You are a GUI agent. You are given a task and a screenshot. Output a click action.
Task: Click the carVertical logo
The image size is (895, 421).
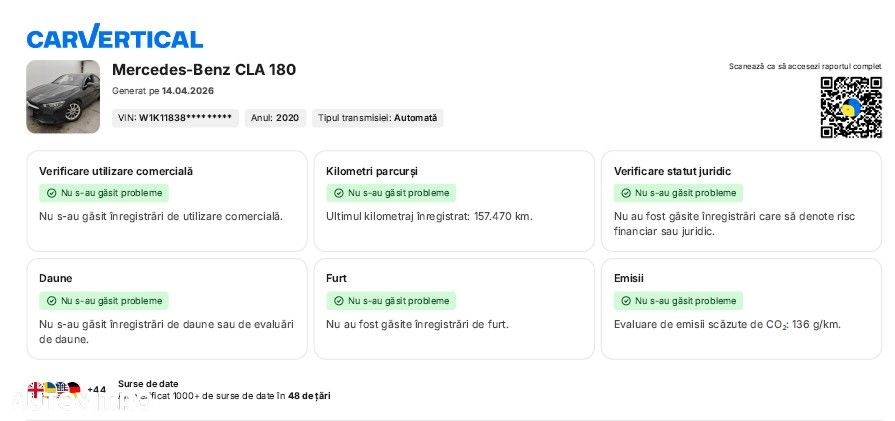coord(115,37)
